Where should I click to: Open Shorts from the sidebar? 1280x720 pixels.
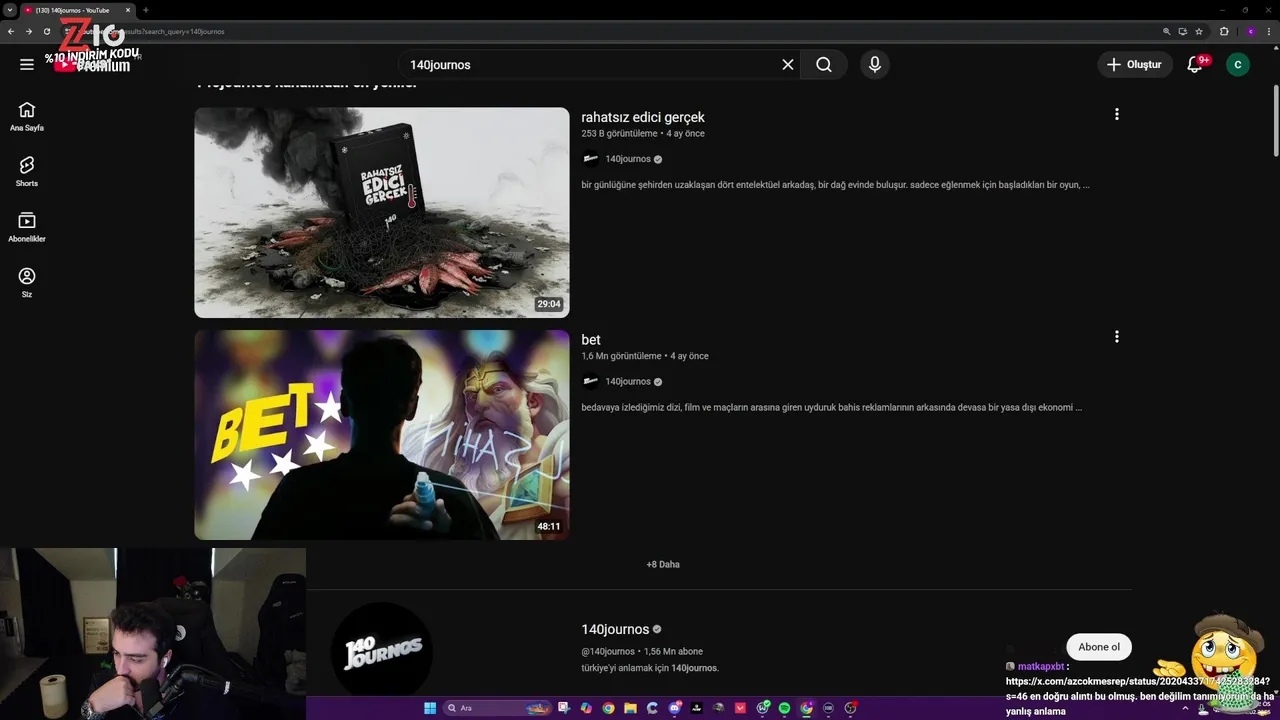pos(27,171)
